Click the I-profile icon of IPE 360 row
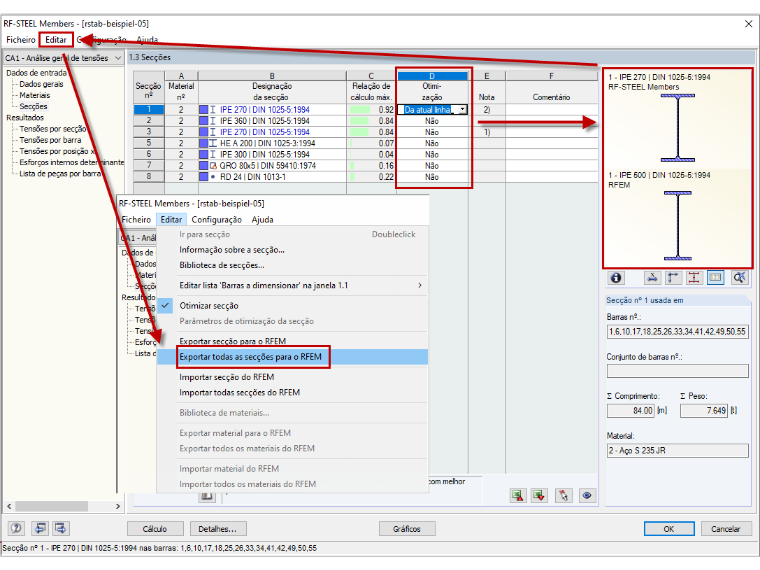 point(212,121)
